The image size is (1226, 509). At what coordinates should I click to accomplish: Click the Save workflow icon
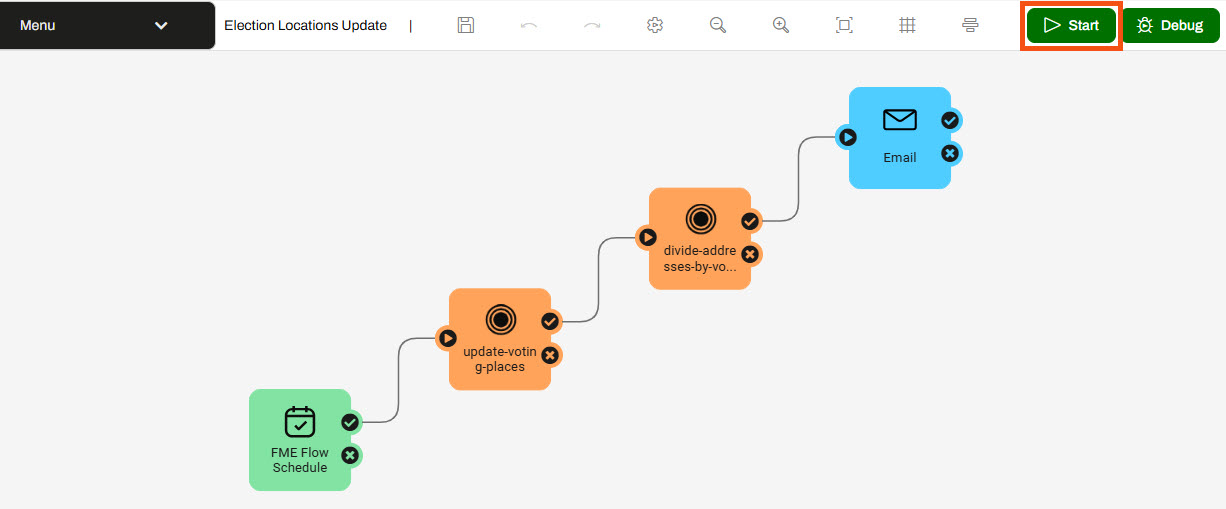pyautogui.click(x=465, y=25)
